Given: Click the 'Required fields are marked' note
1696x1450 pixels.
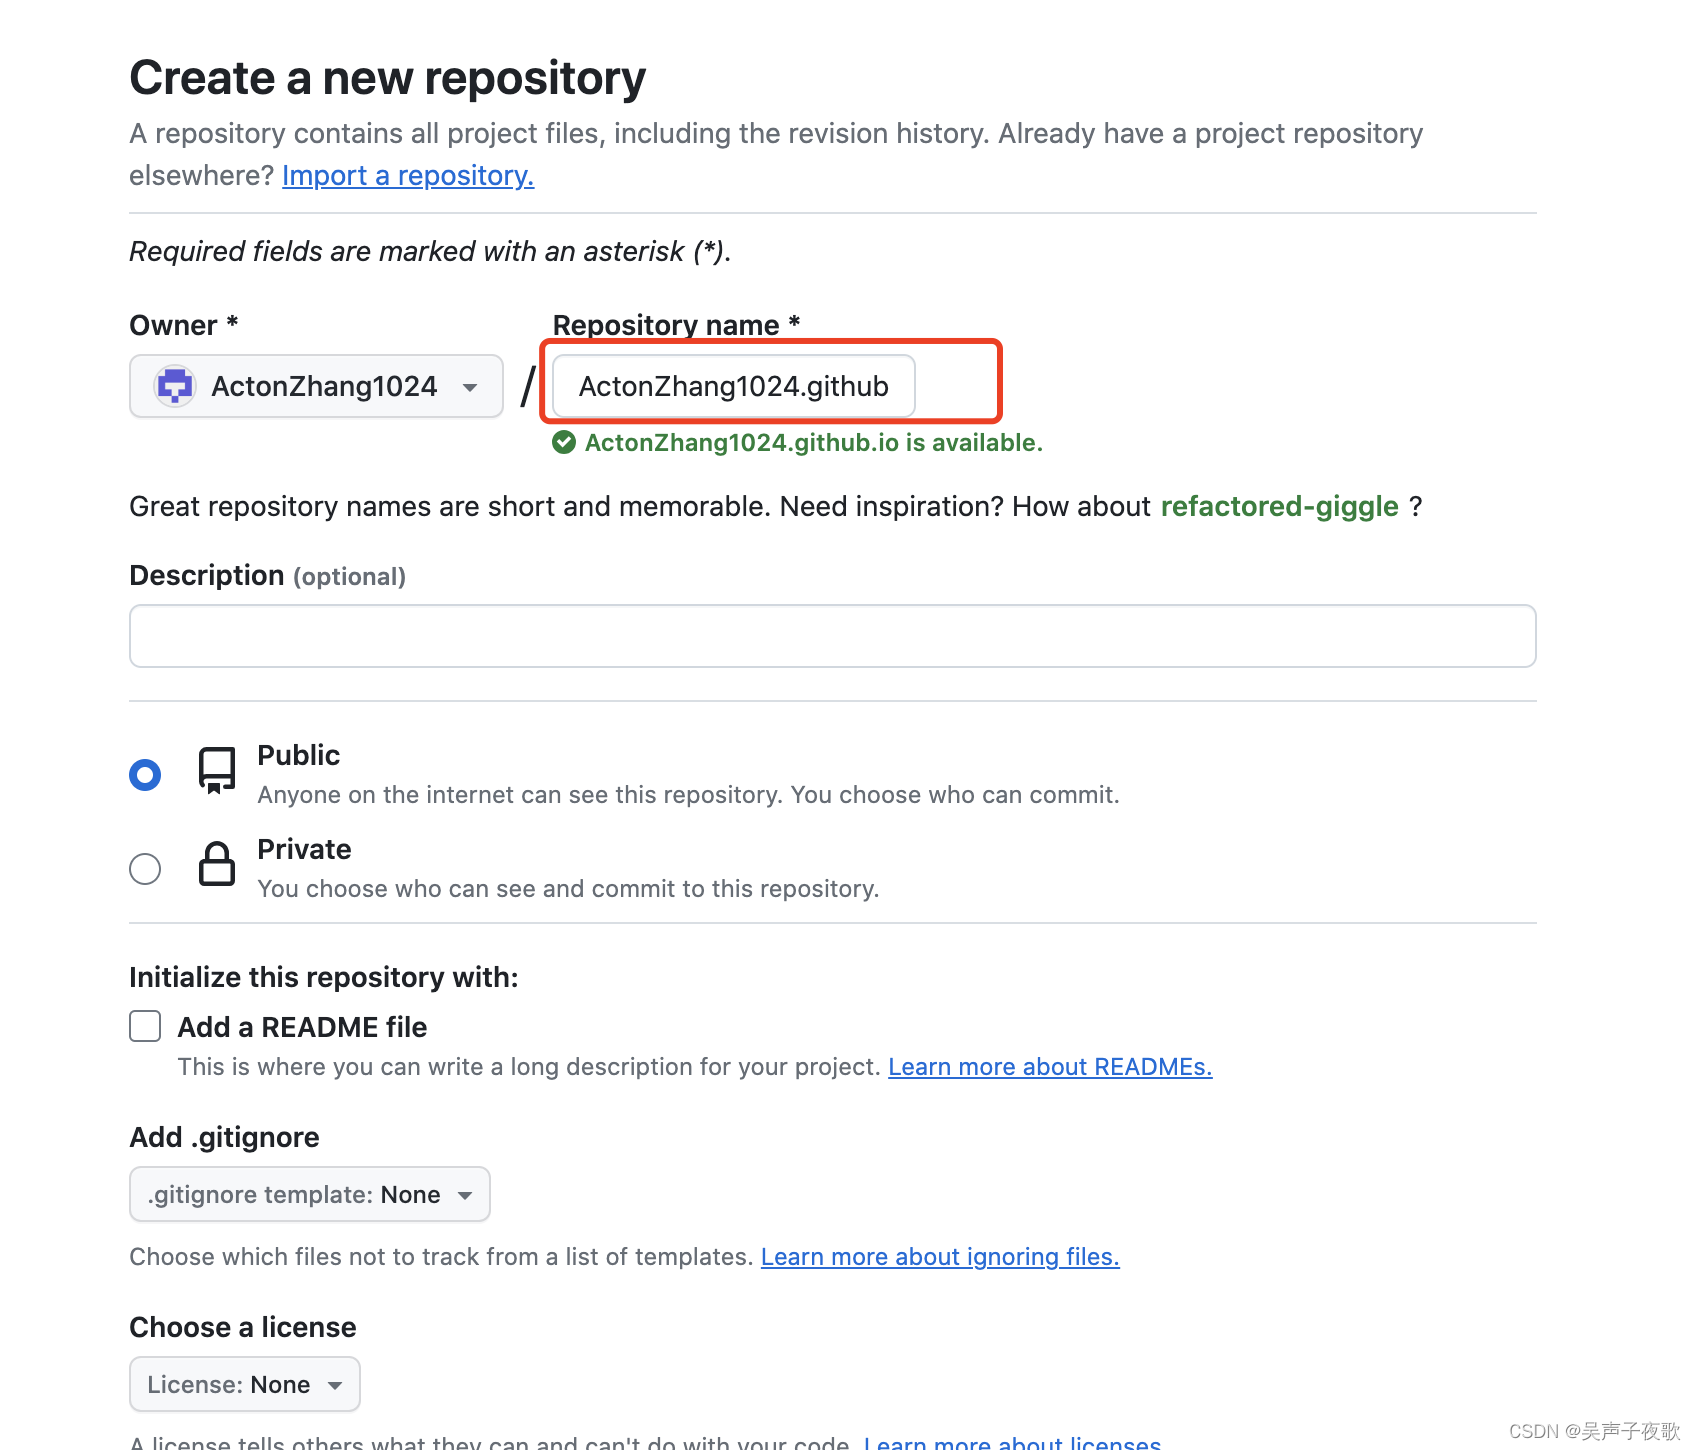Looking at the screenshot, I should [x=431, y=251].
